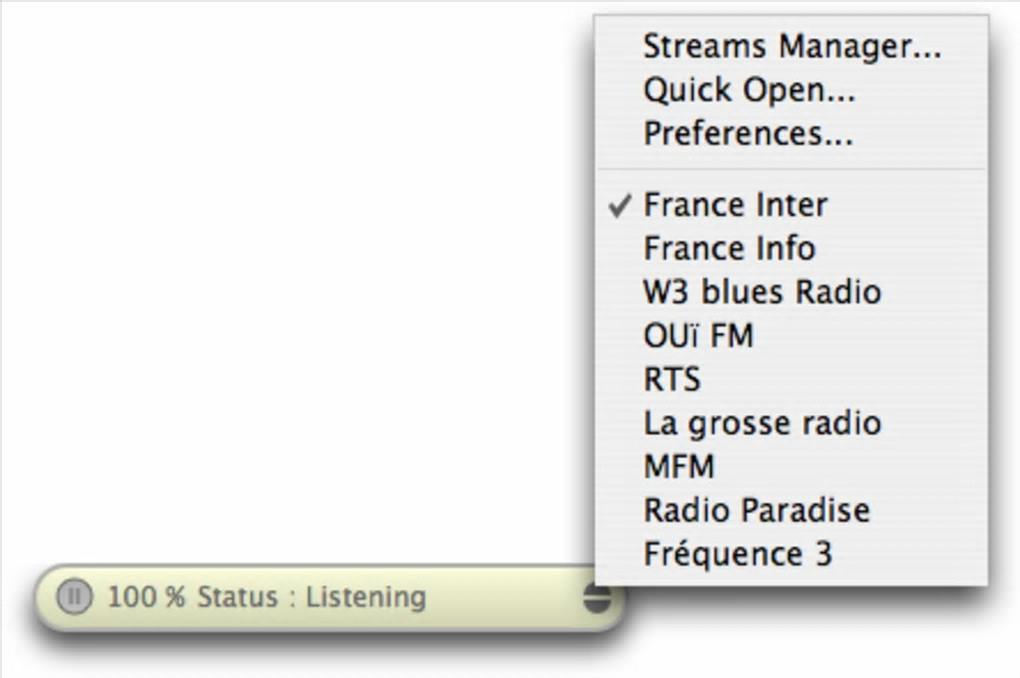1020x678 pixels.
Task: Click the Status : Listening text
Action: point(311,597)
